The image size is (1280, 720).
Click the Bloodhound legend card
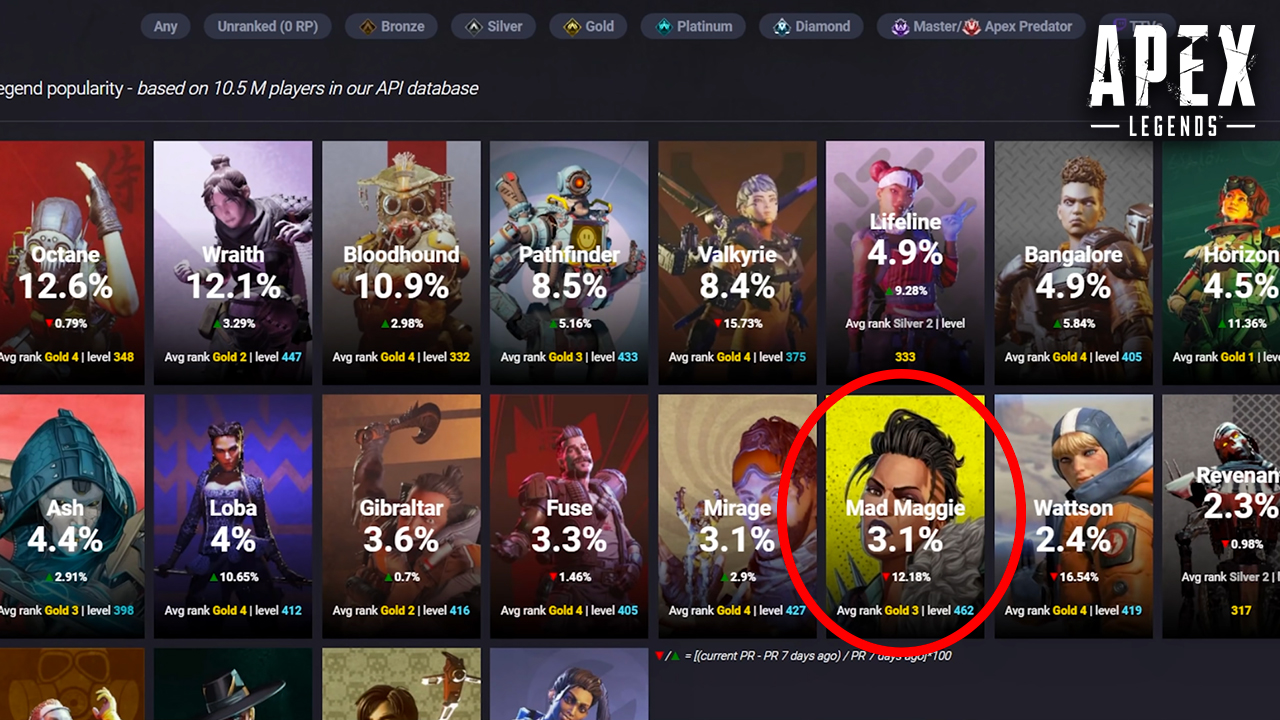tap(401, 263)
